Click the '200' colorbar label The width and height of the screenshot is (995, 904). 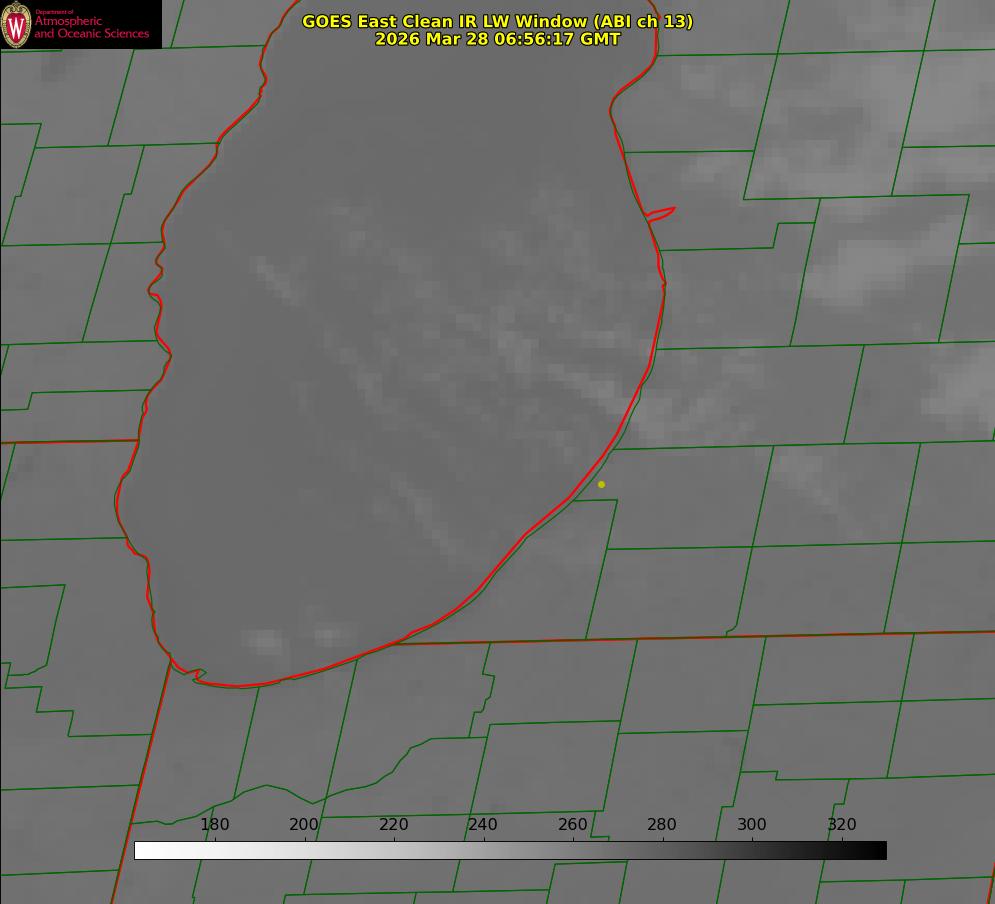point(304,824)
